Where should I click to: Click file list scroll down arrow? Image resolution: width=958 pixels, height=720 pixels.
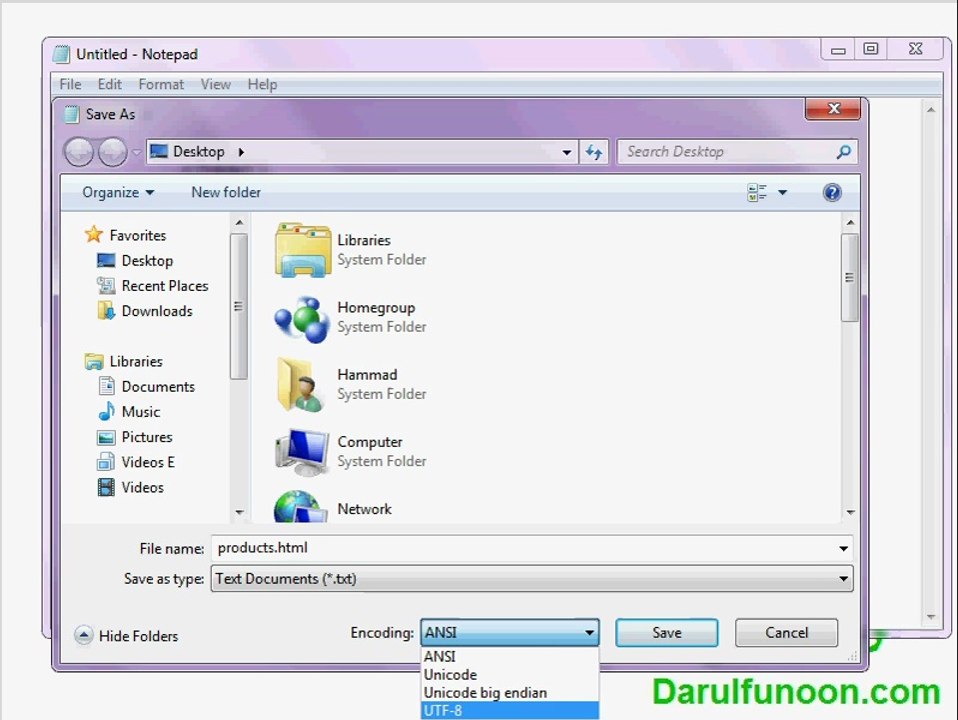coord(850,512)
